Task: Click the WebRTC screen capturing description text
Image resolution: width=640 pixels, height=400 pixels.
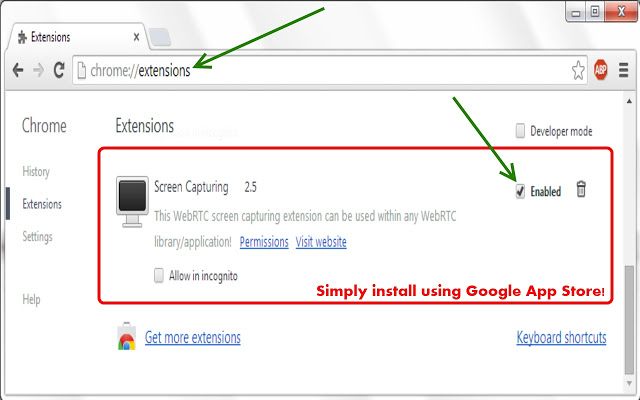Action: point(305,229)
